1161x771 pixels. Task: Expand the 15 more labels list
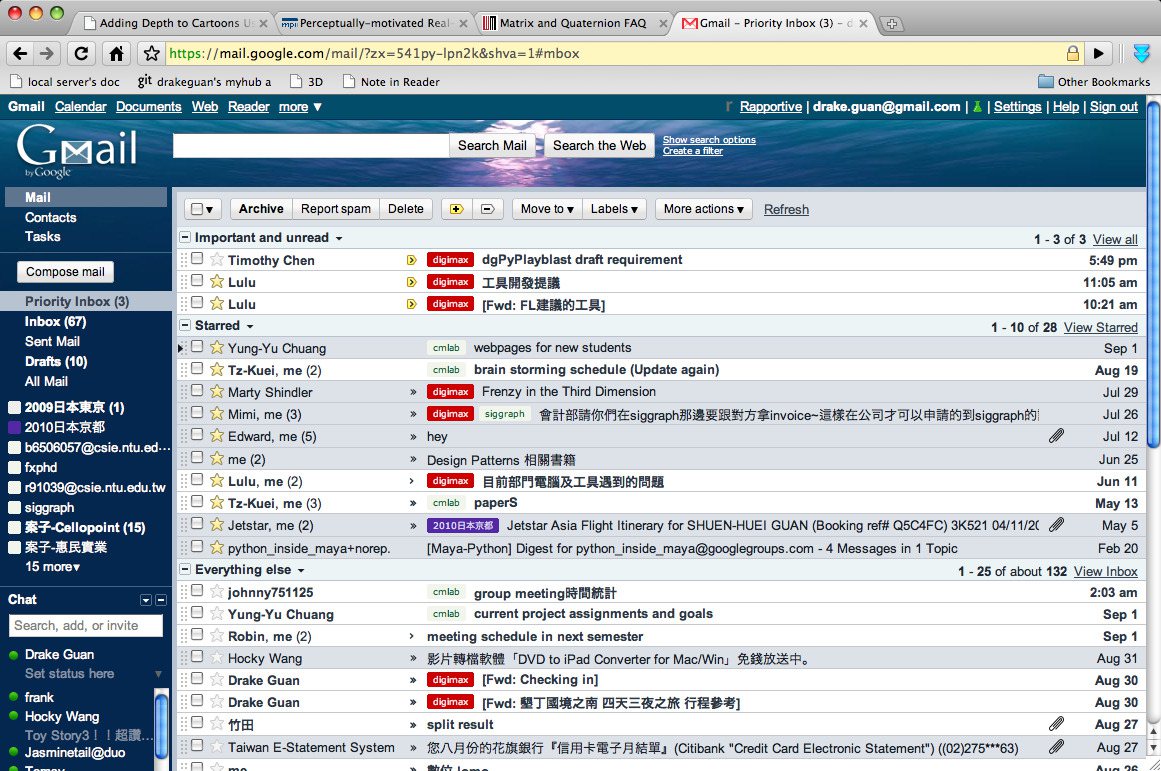click(53, 567)
